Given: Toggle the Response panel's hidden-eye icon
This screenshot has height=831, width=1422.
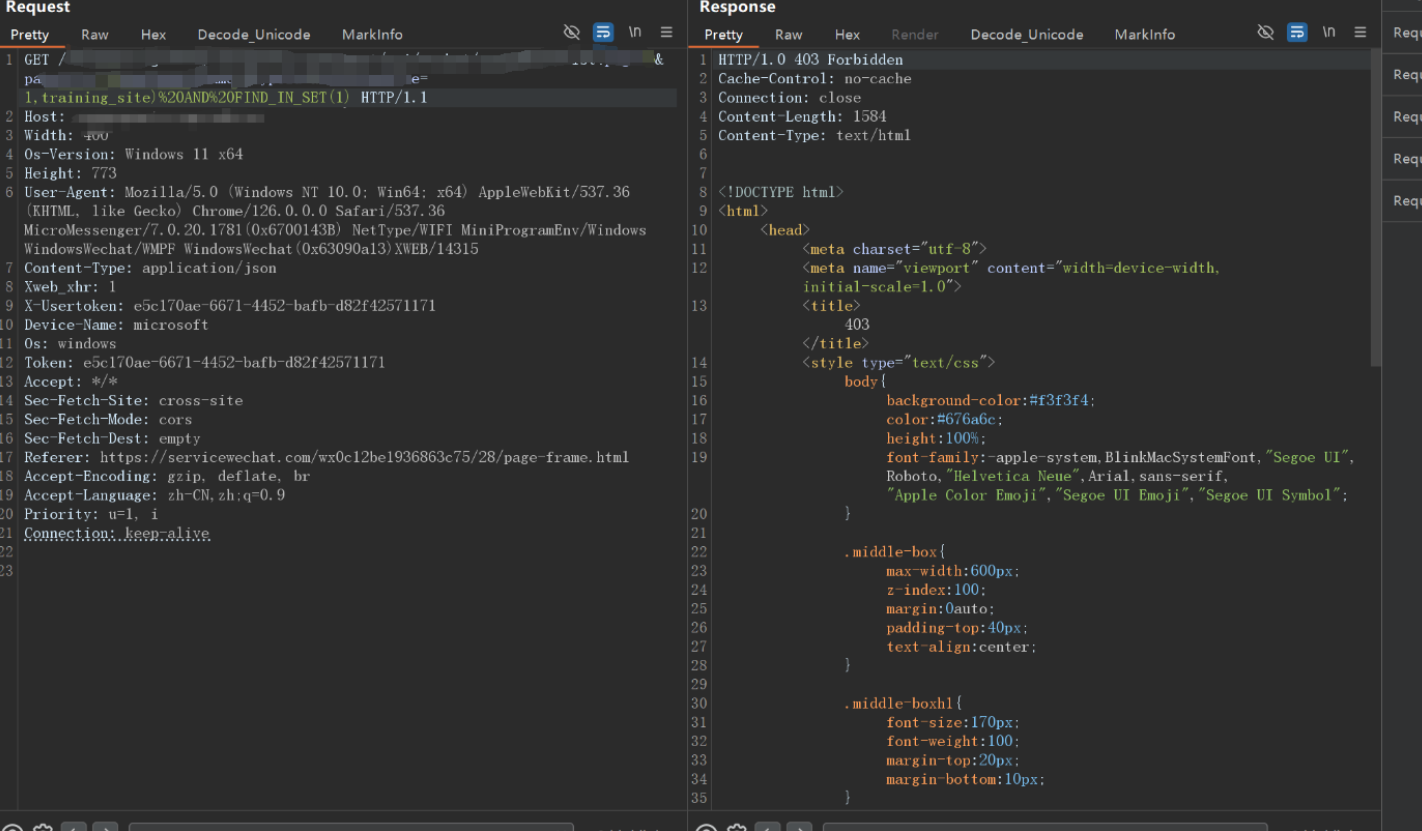Looking at the screenshot, I should (x=1266, y=32).
